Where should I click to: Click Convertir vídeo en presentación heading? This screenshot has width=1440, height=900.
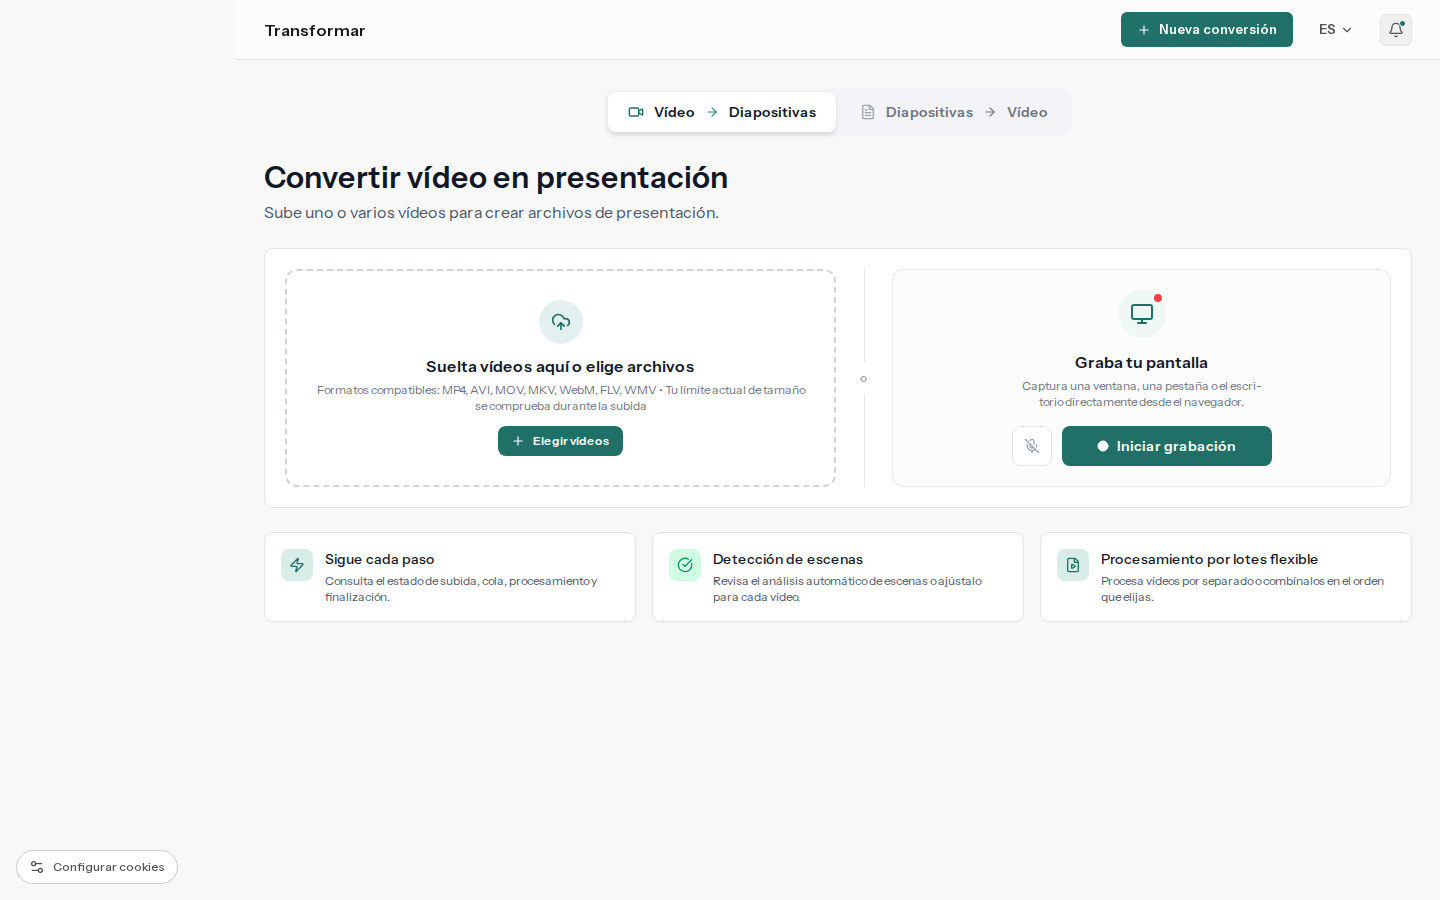[x=496, y=178]
